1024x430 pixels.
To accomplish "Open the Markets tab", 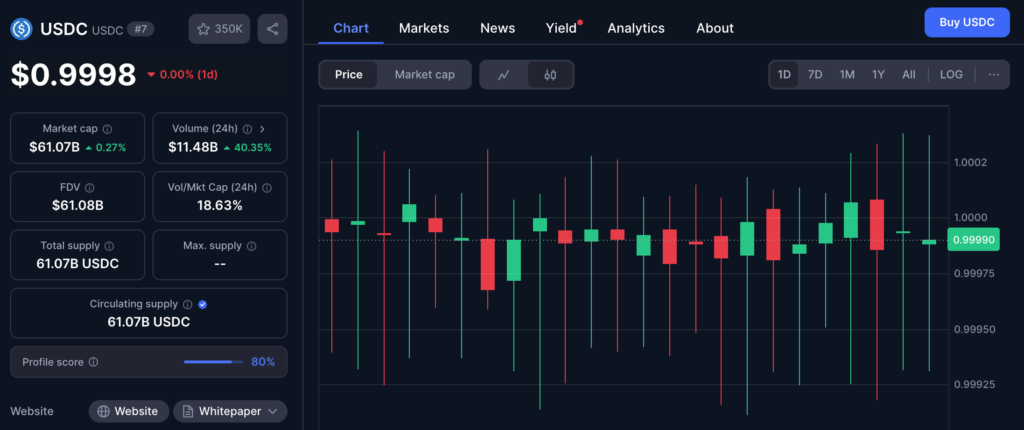I will point(424,28).
